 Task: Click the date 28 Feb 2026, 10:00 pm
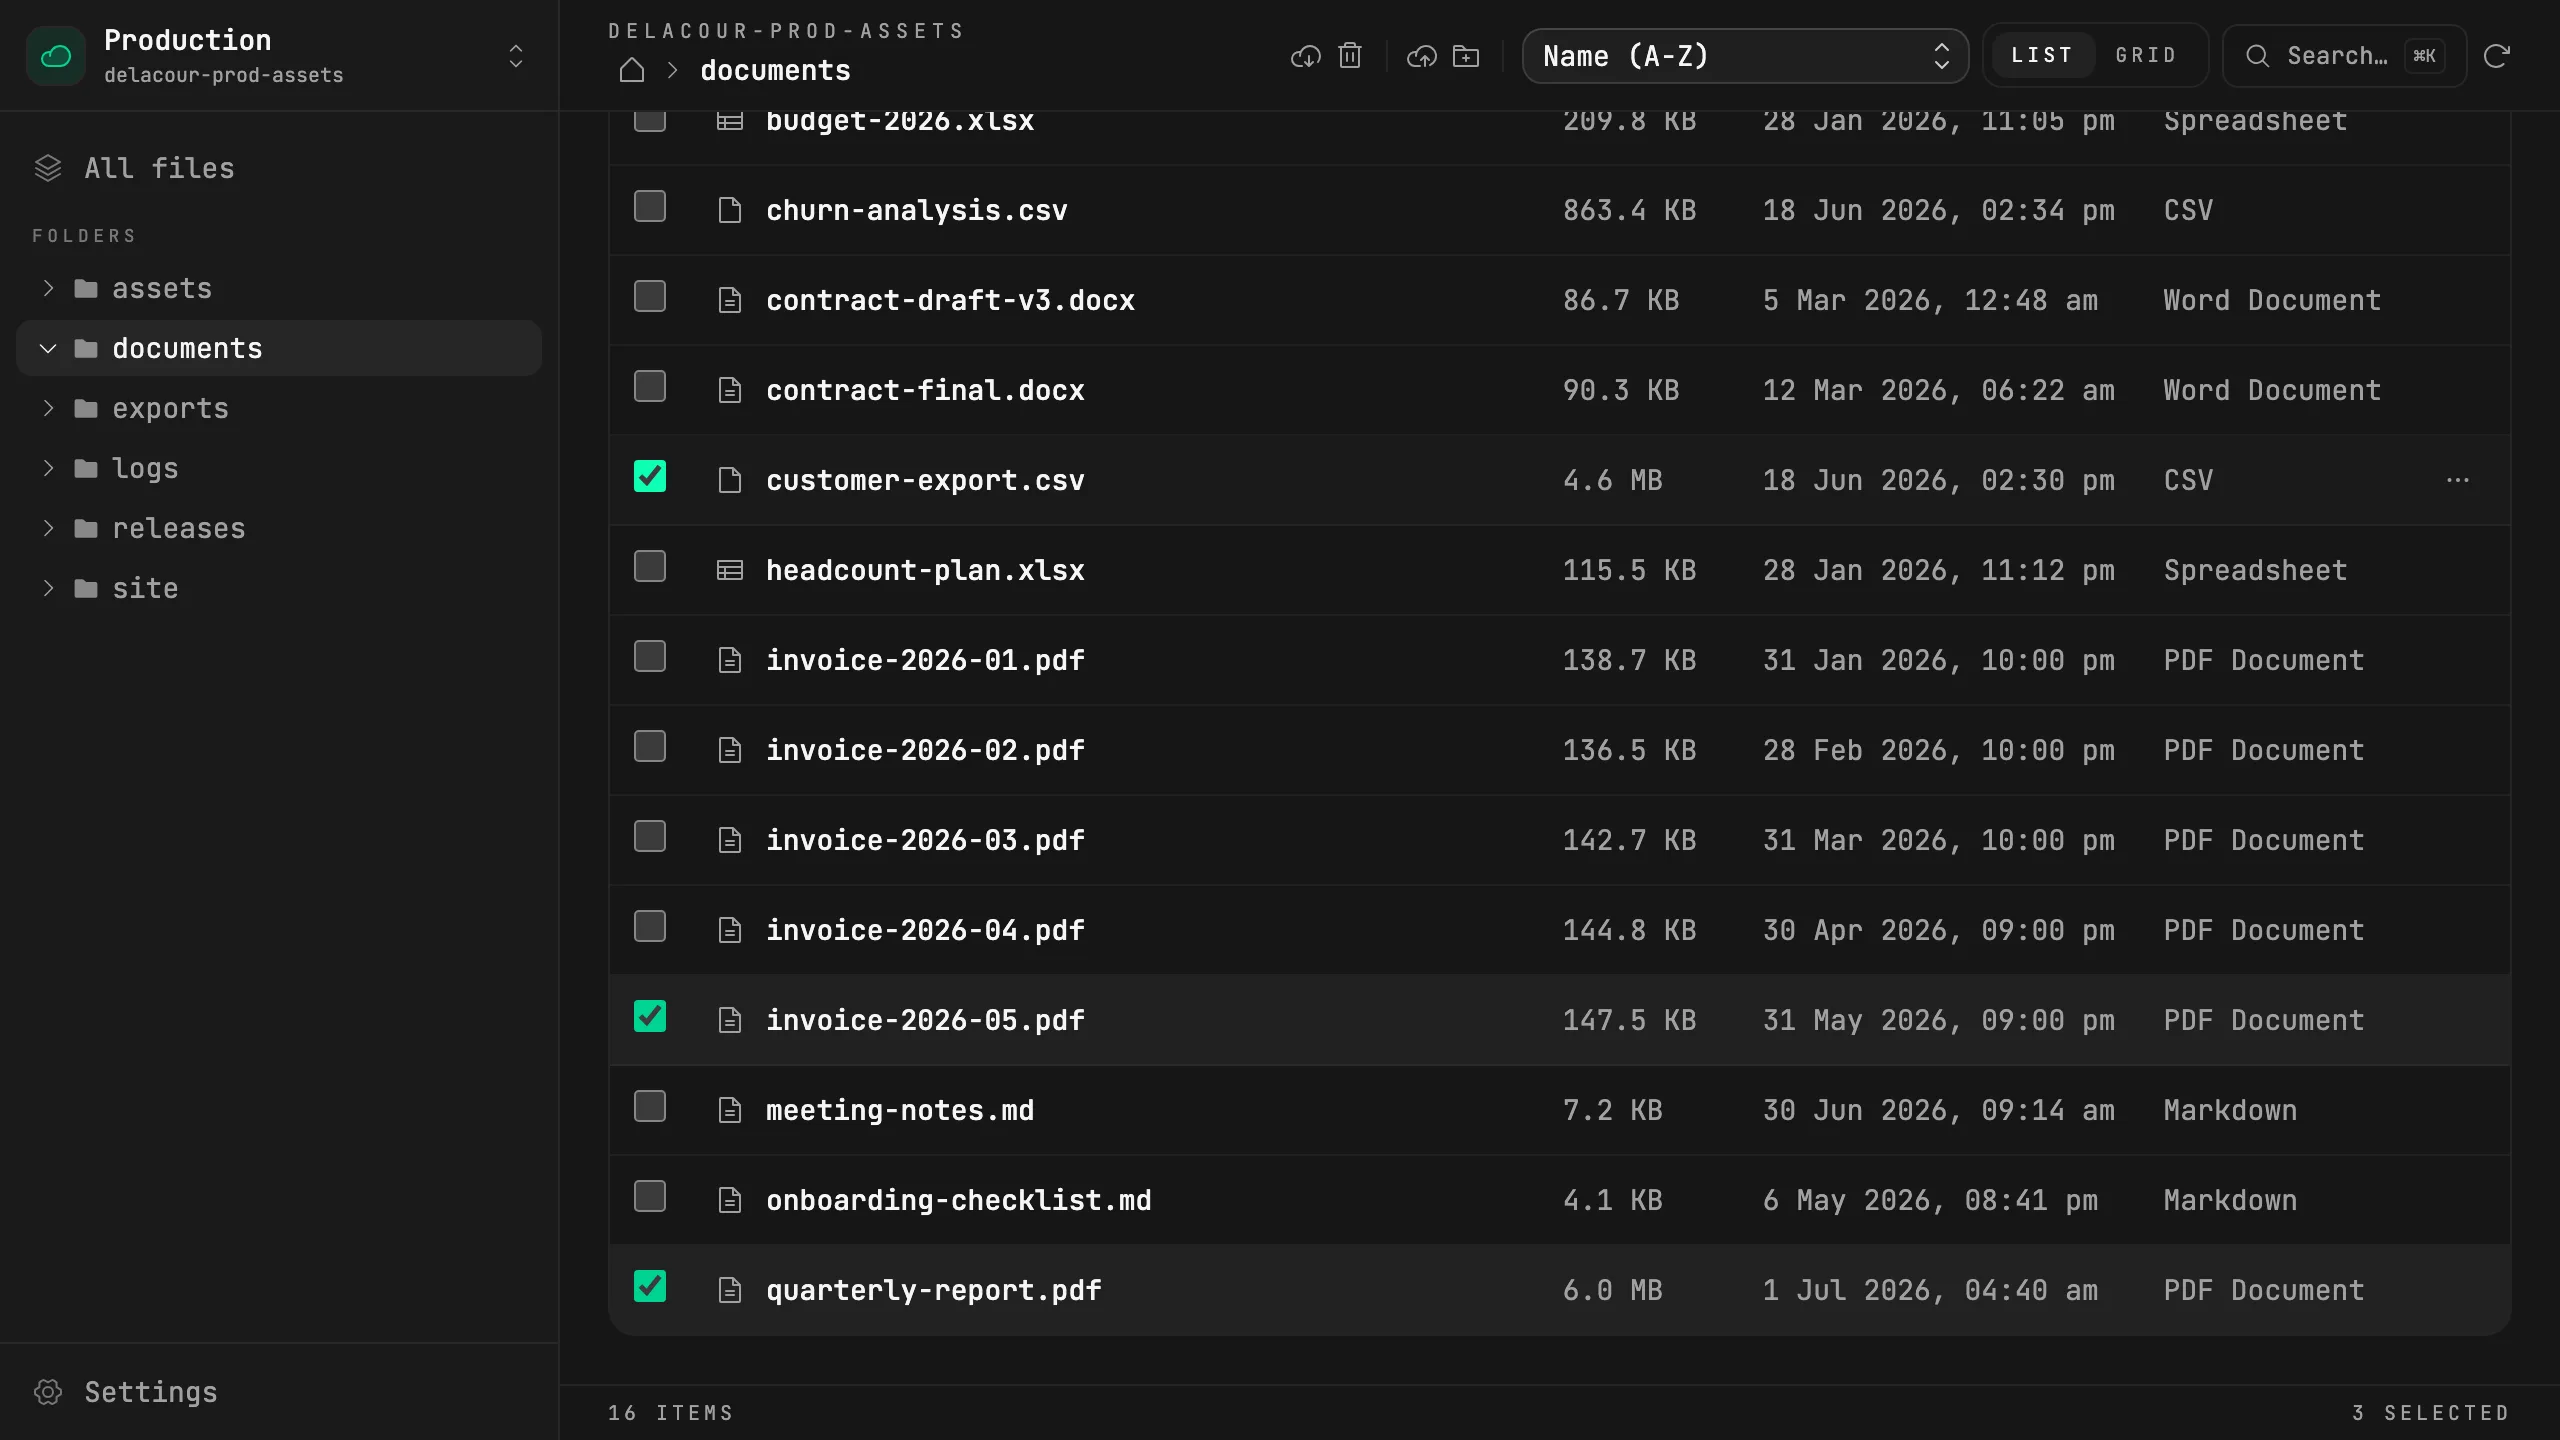1938,750
